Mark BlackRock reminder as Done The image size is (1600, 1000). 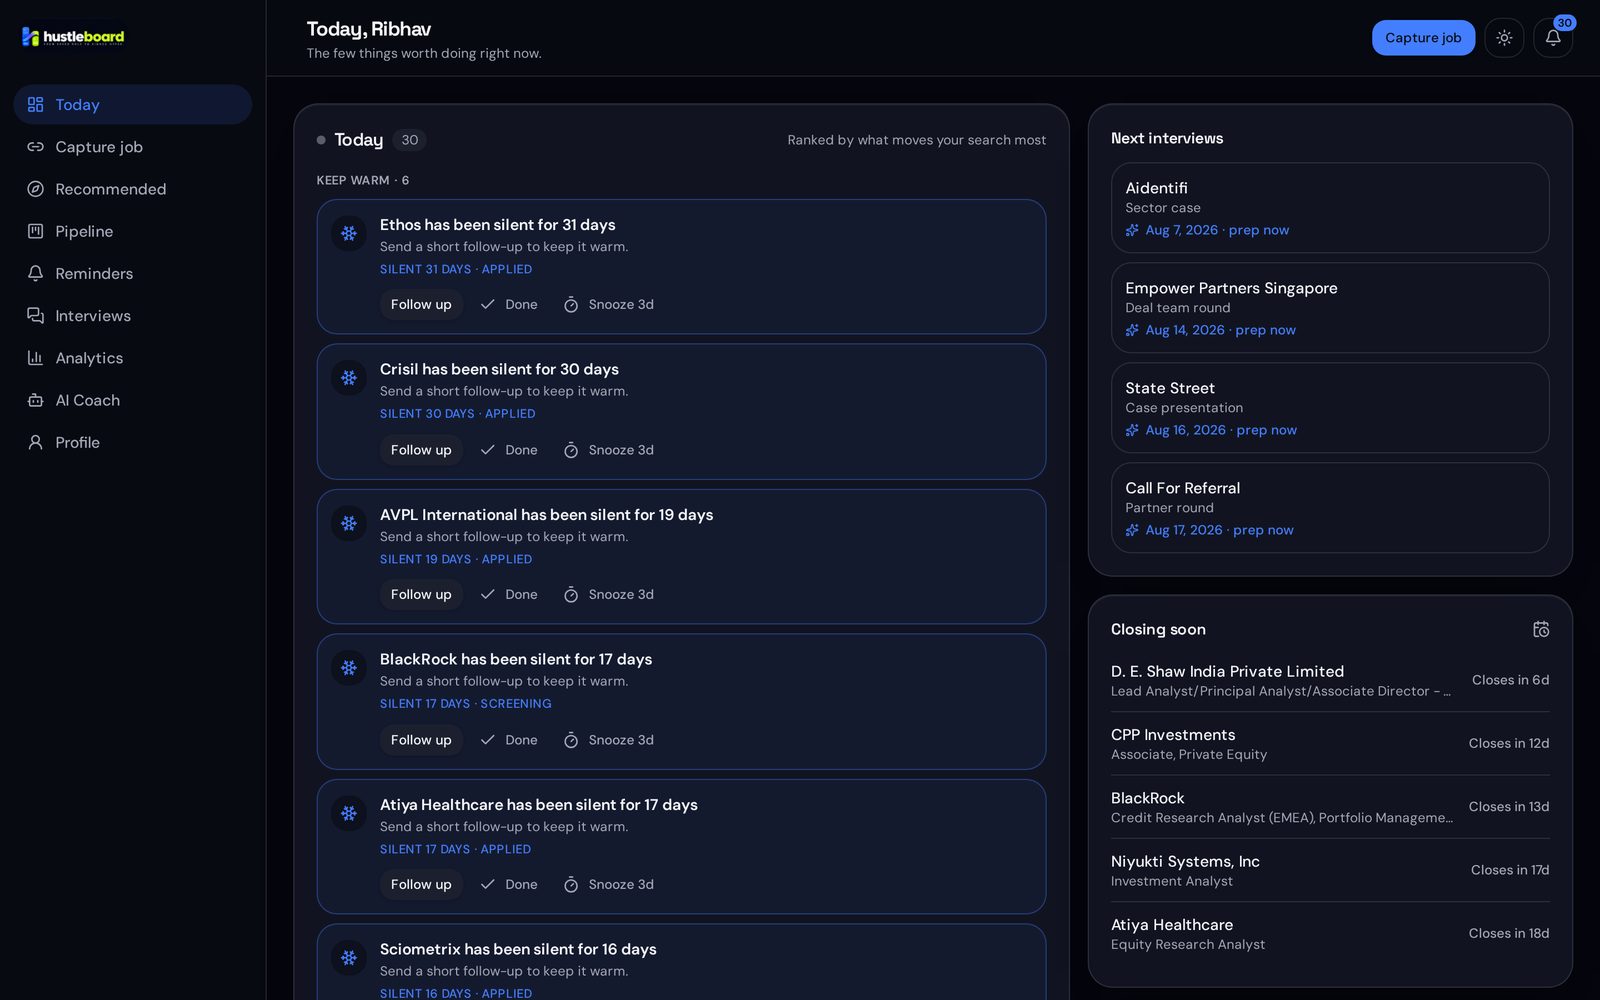click(x=509, y=740)
